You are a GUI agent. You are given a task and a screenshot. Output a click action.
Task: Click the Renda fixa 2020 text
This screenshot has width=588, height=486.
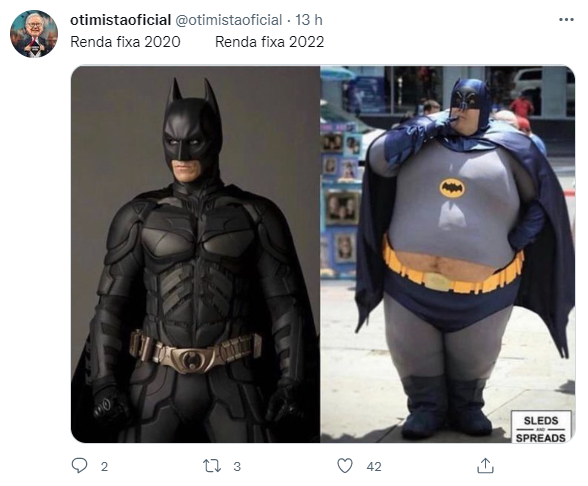[x=125, y=42]
